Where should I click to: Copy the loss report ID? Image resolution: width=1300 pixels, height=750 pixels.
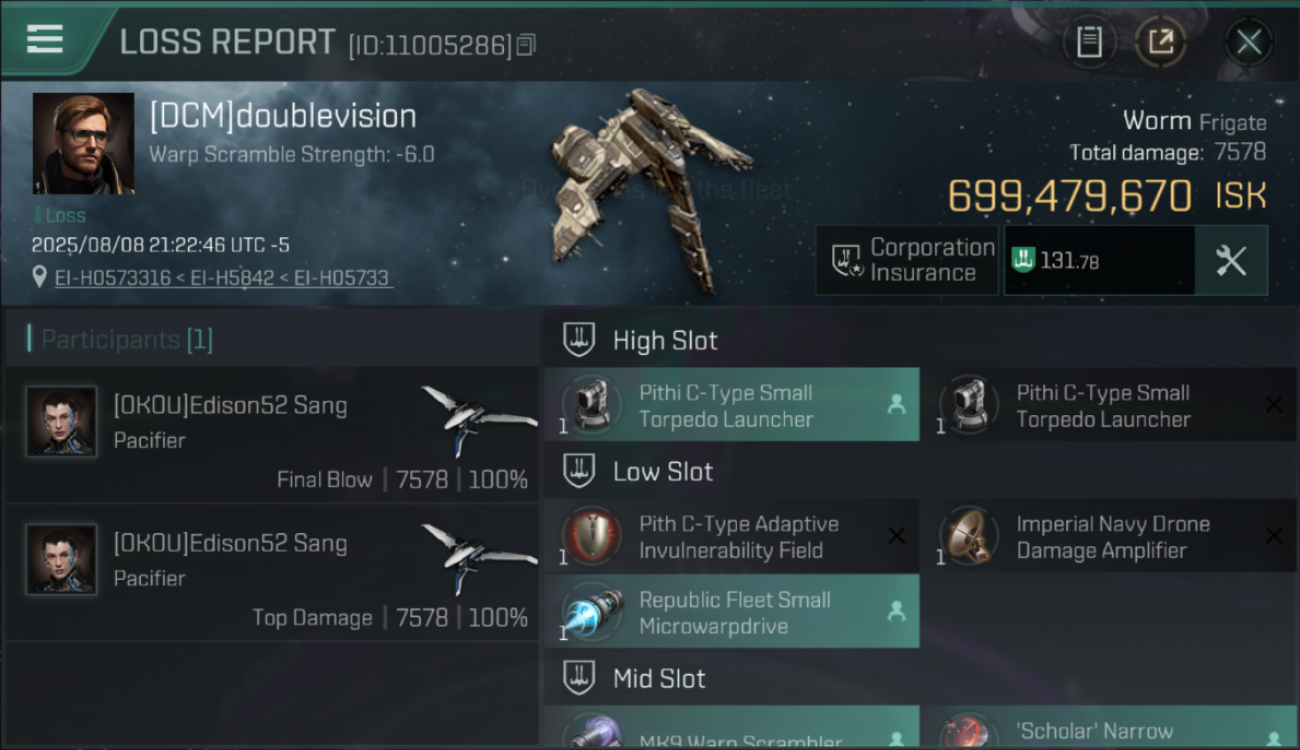point(527,44)
